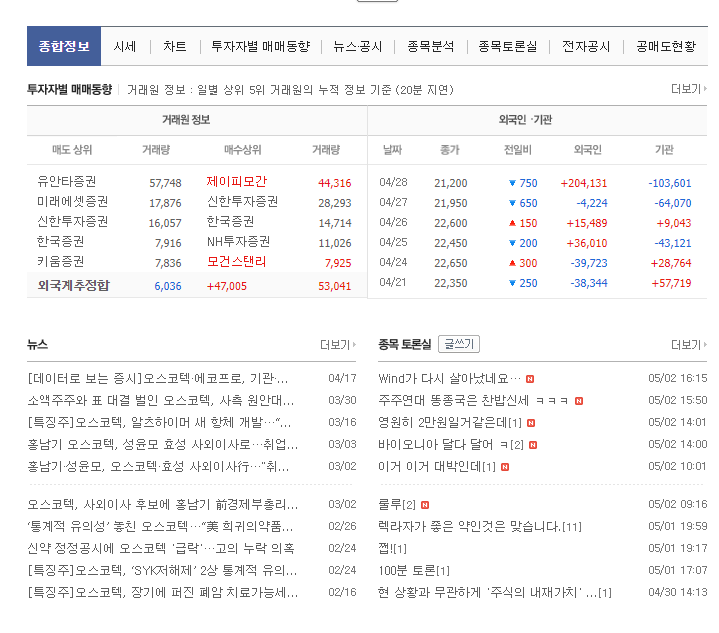719x633 pixels.
Task: Click 더보기 in the 뉴스 section
Action: pos(338,344)
